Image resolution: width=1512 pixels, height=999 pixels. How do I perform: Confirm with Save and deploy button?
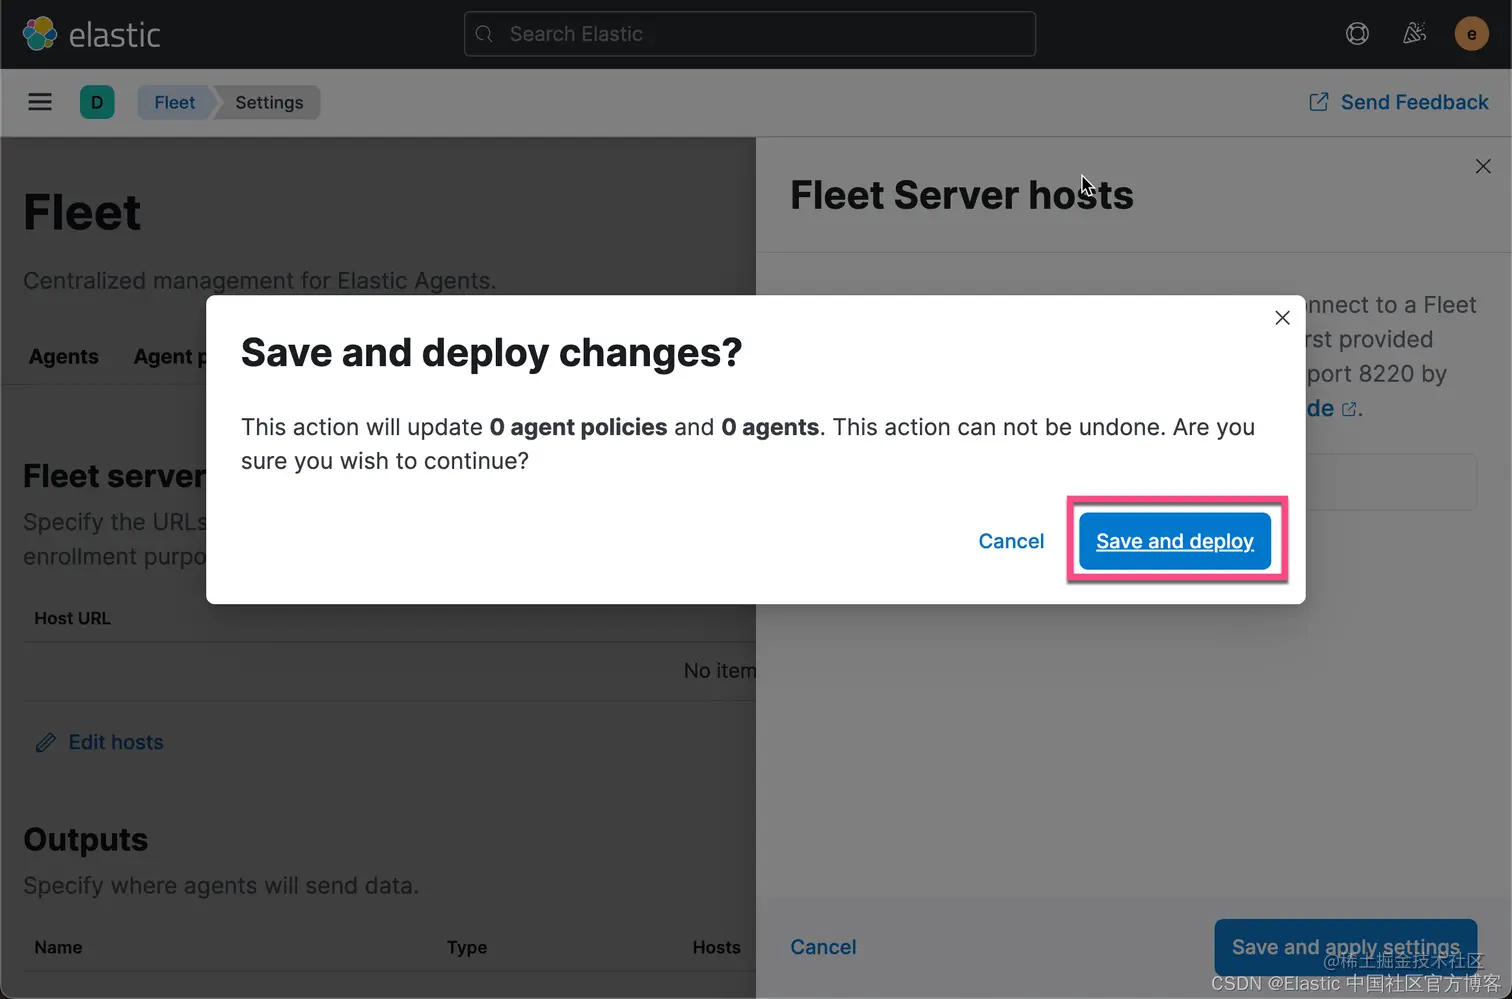coord(1175,541)
